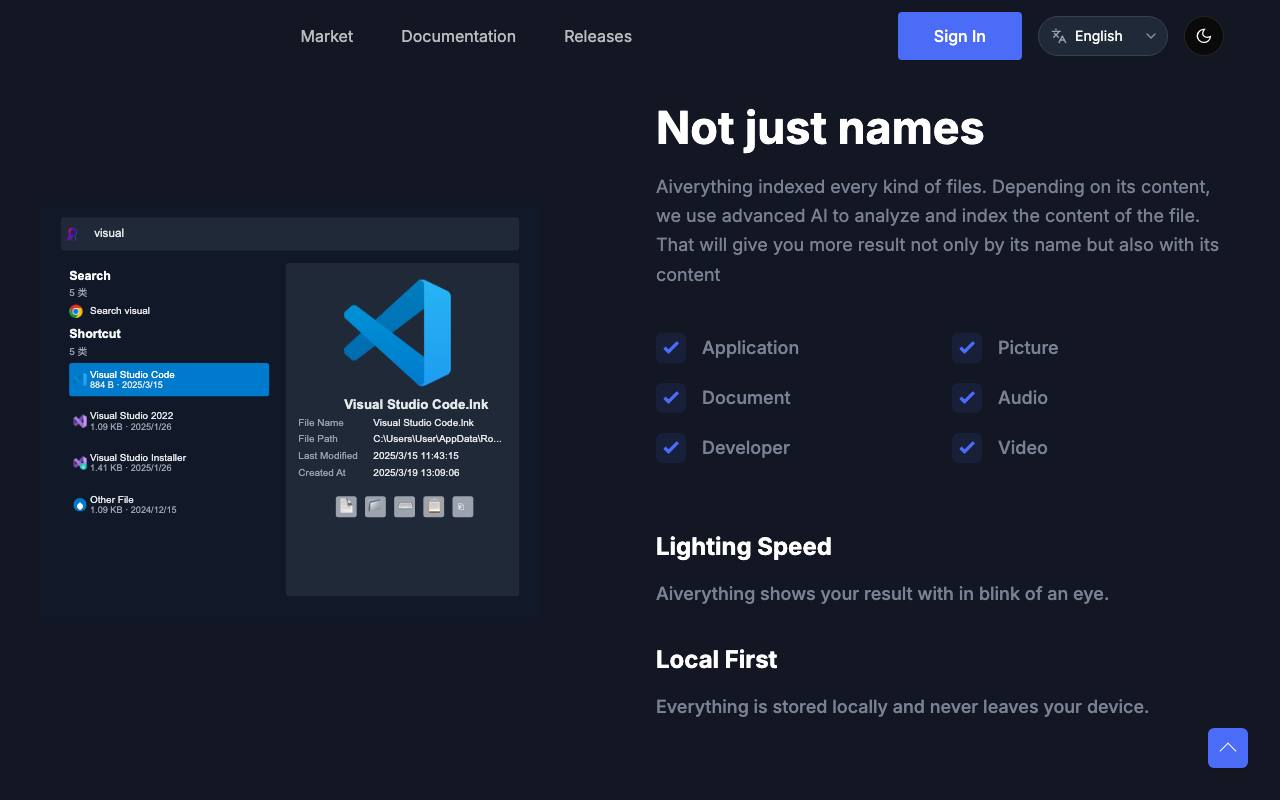
Task: Toggle the Video checkbox
Action: coord(967,448)
